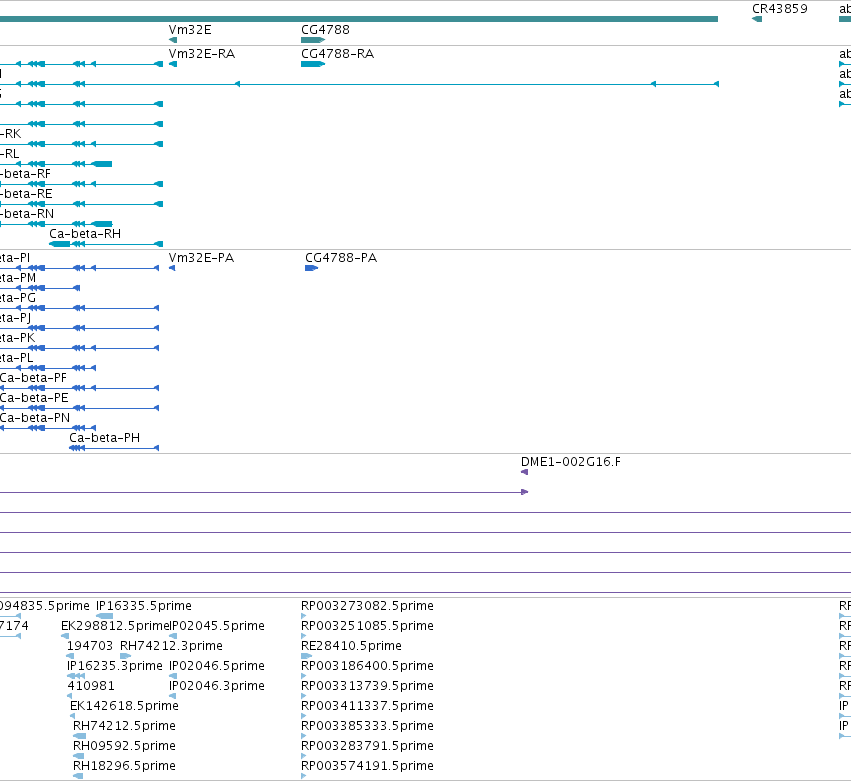The width and height of the screenshot is (851, 781).
Task: Click the RH09592.5prime EST label
Action: point(124,746)
